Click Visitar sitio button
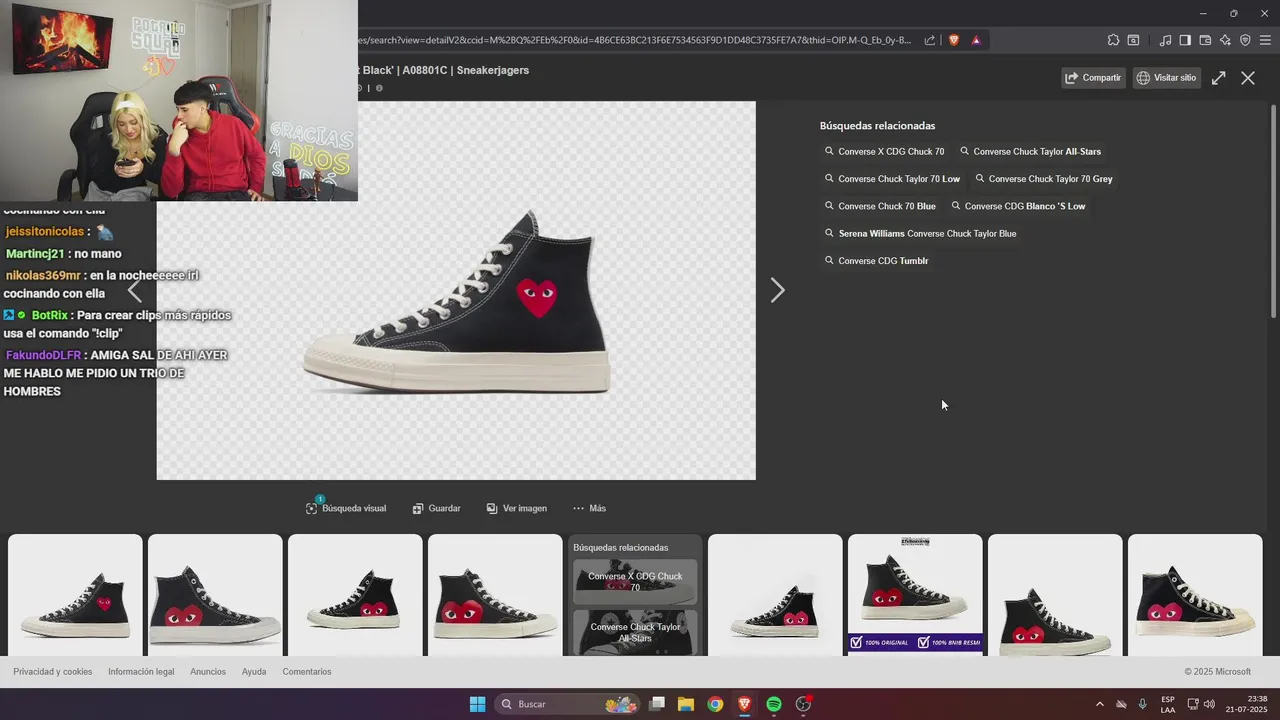This screenshot has width=1280, height=720. (x=1167, y=78)
